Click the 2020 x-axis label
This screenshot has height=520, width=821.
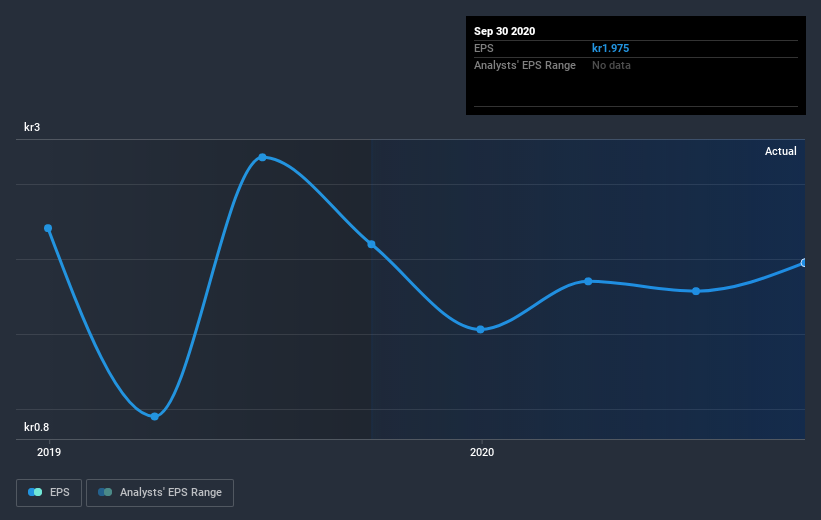pos(482,452)
